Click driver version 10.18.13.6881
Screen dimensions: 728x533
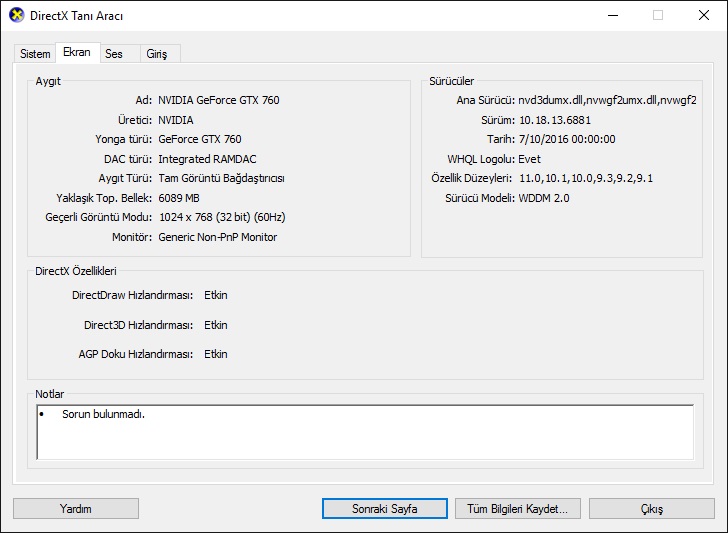click(x=555, y=120)
